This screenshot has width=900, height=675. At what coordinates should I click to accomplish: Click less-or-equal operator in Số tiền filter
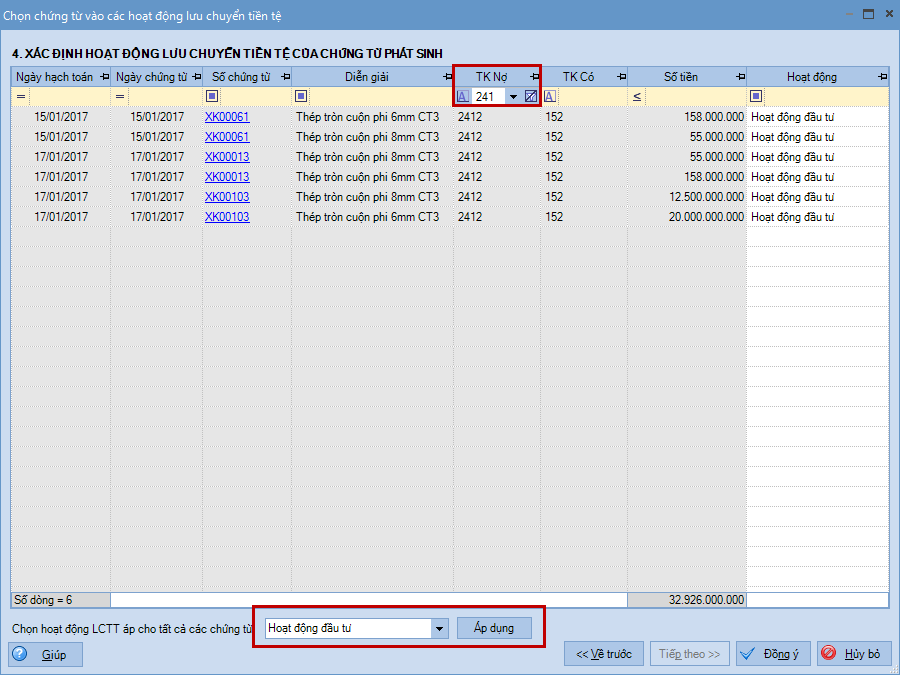point(637,97)
